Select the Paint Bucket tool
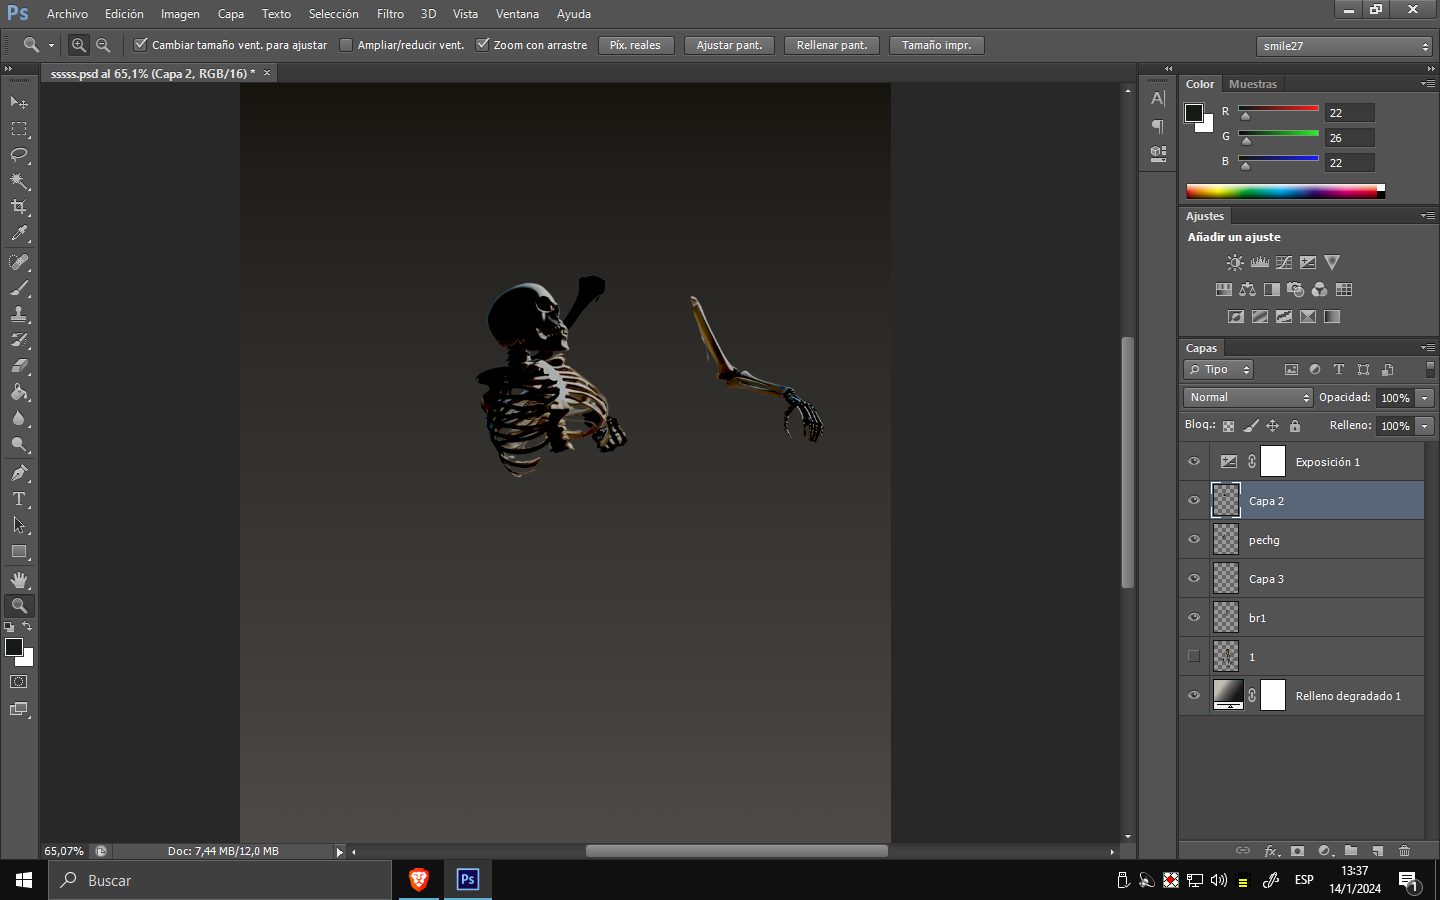1440x900 pixels. 19,392
